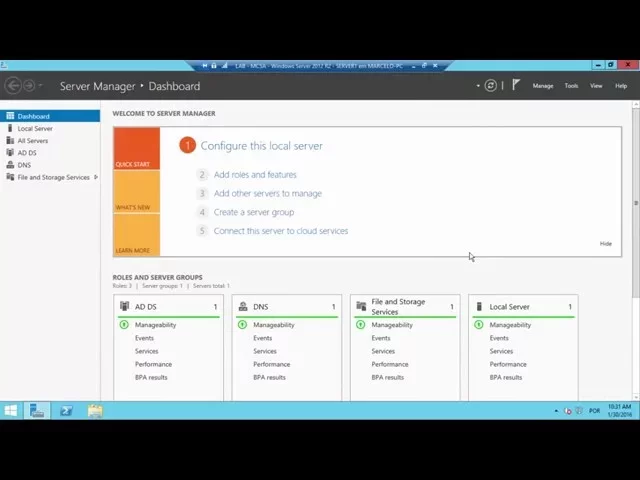Click the forward navigation arrow
The image size is (640, 480).
point(29,86)
